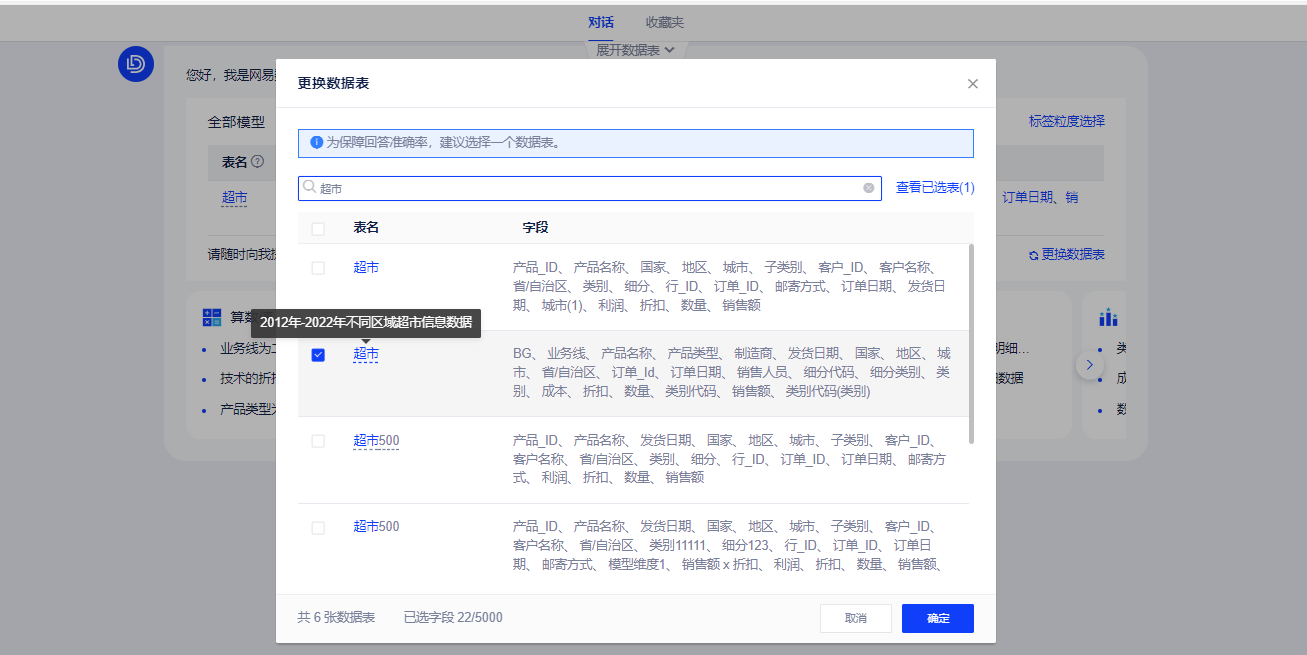Screen dimensions: 1307x655
Task: Click the 表名 help question icon
Action: click(x=258, y=162)
